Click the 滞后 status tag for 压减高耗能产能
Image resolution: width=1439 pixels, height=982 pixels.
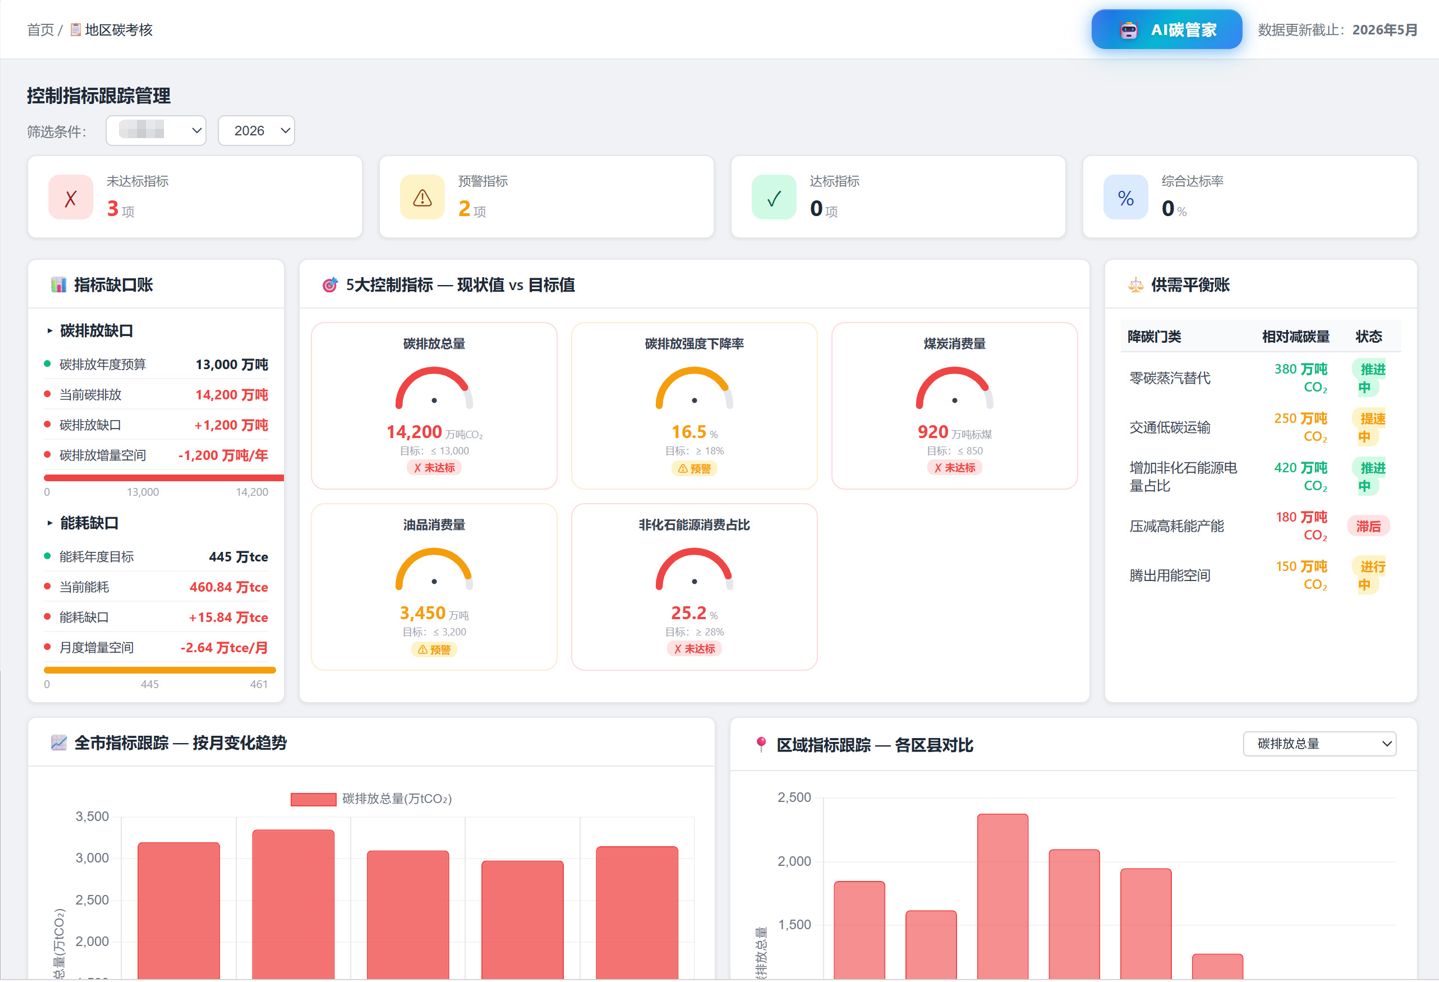1369,526
